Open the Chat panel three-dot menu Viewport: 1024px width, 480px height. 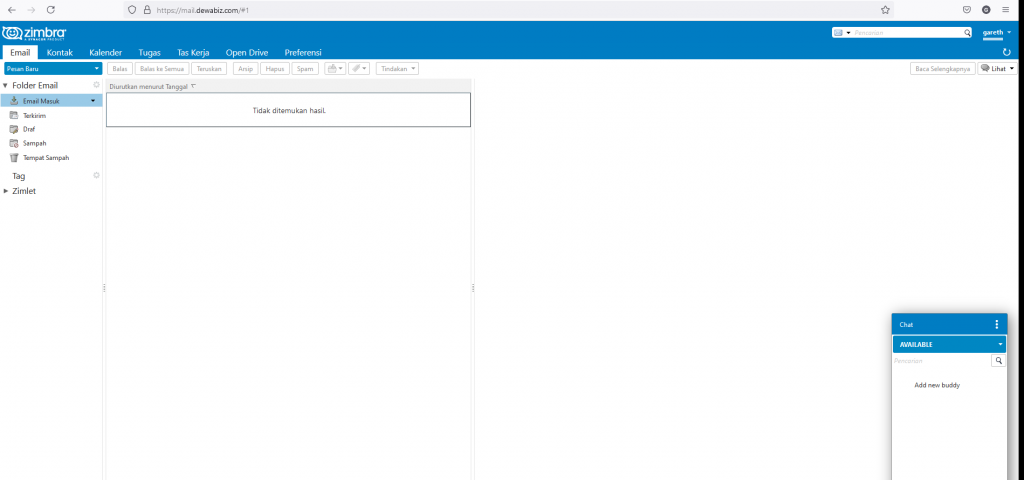click(x=996, y=325)
